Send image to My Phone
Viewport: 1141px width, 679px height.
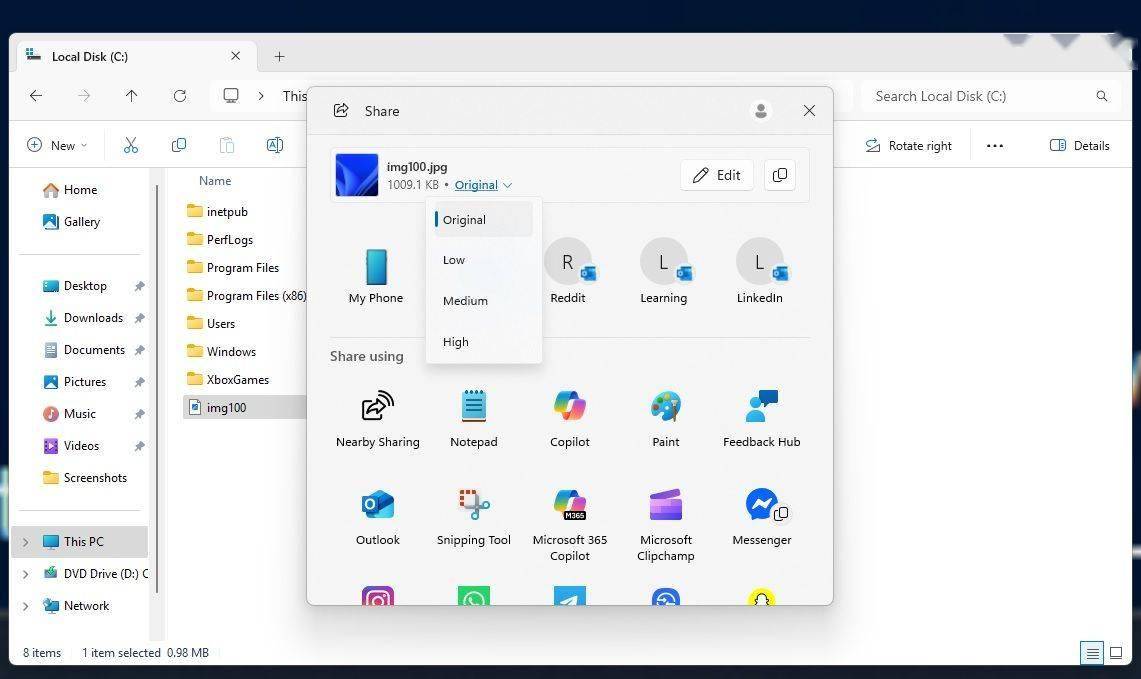tap(376, 276)
